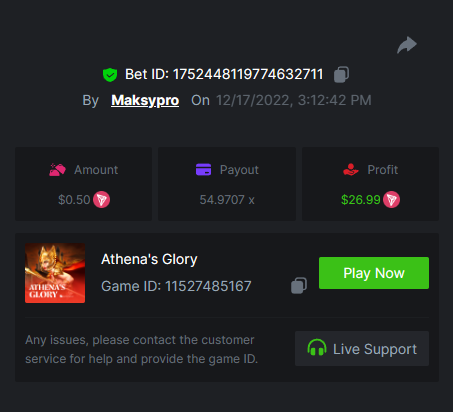Screen dimensions: 453x412
Task: Click the share arrow icon
Action: pyautogui.click(x=407, y=45)
